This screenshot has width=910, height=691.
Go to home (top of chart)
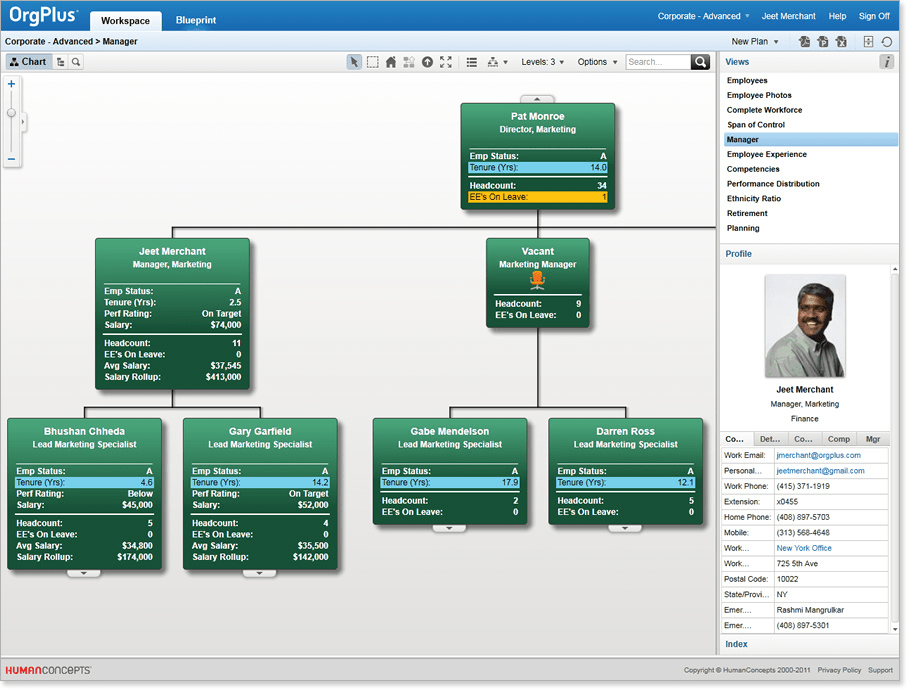[x=391, y=62]
